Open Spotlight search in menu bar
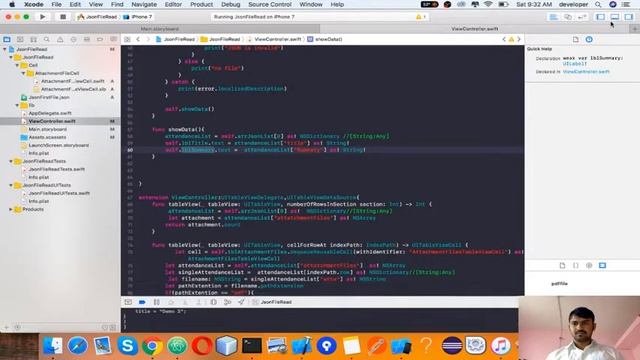Viewport: 640px width, 360px height. (598, 4)
